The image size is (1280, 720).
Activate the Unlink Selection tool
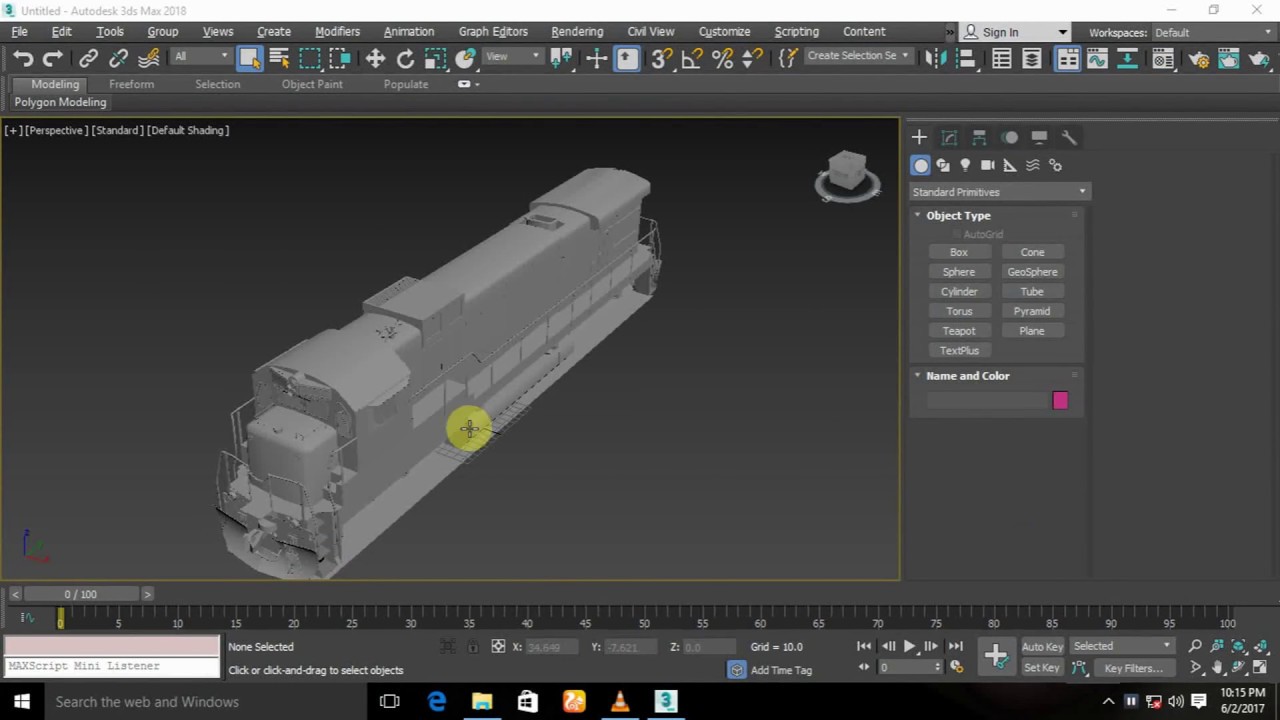(x=118, y=59)
